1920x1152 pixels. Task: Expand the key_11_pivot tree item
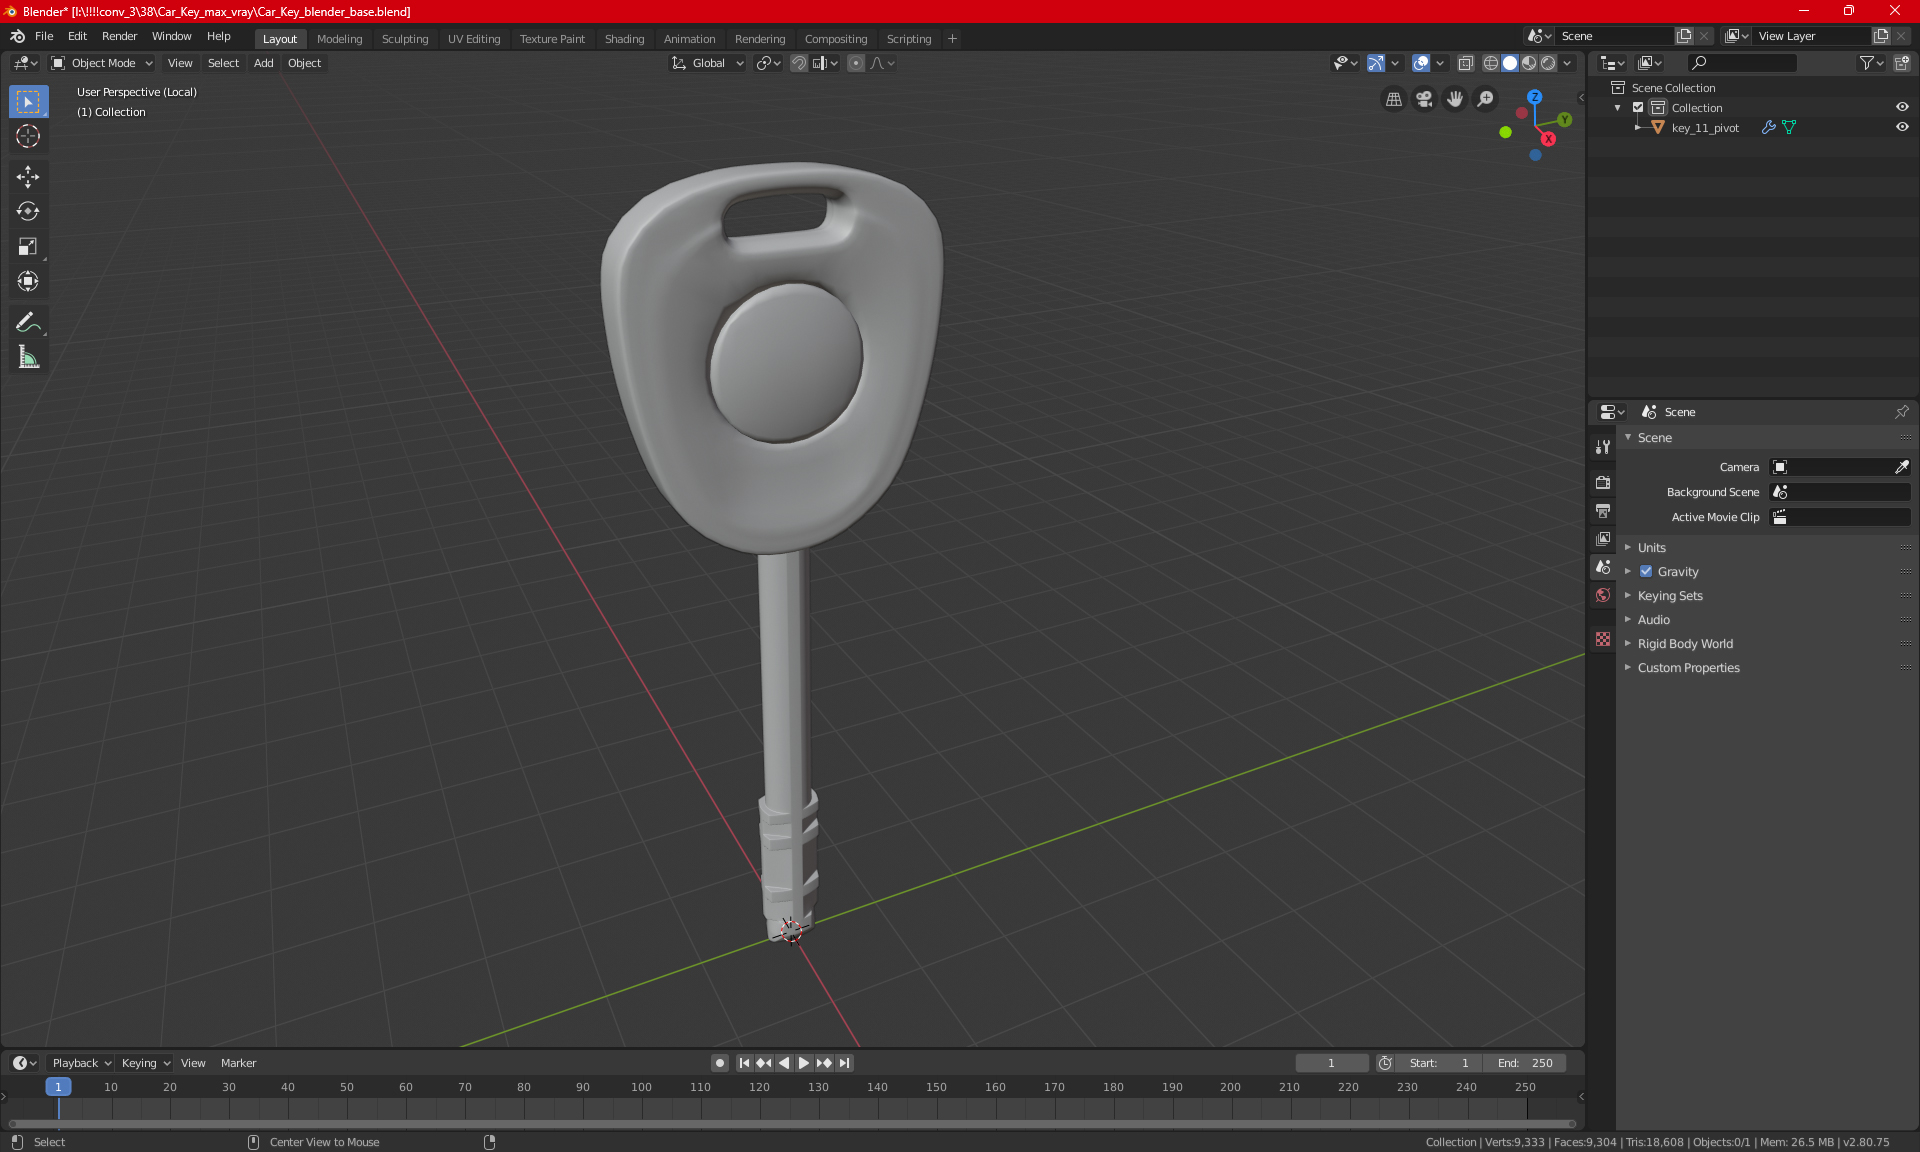(1637, 127)
